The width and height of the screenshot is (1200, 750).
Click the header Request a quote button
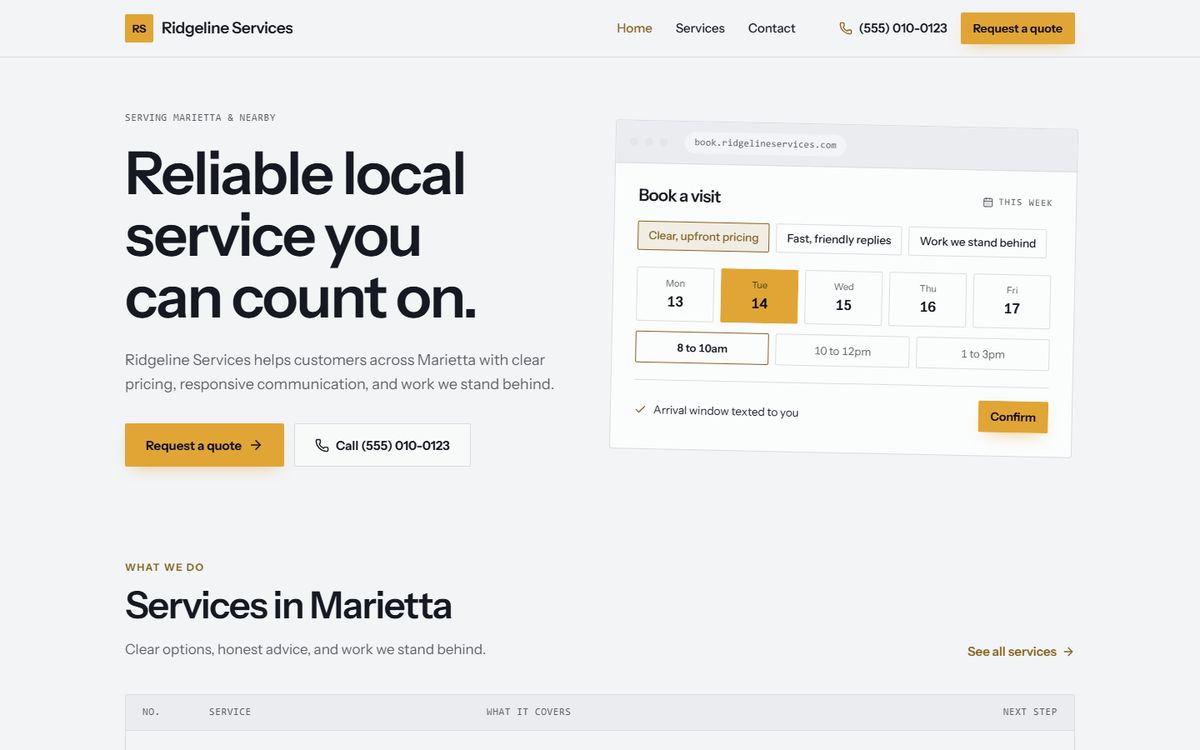click(x=1018, y=28)
